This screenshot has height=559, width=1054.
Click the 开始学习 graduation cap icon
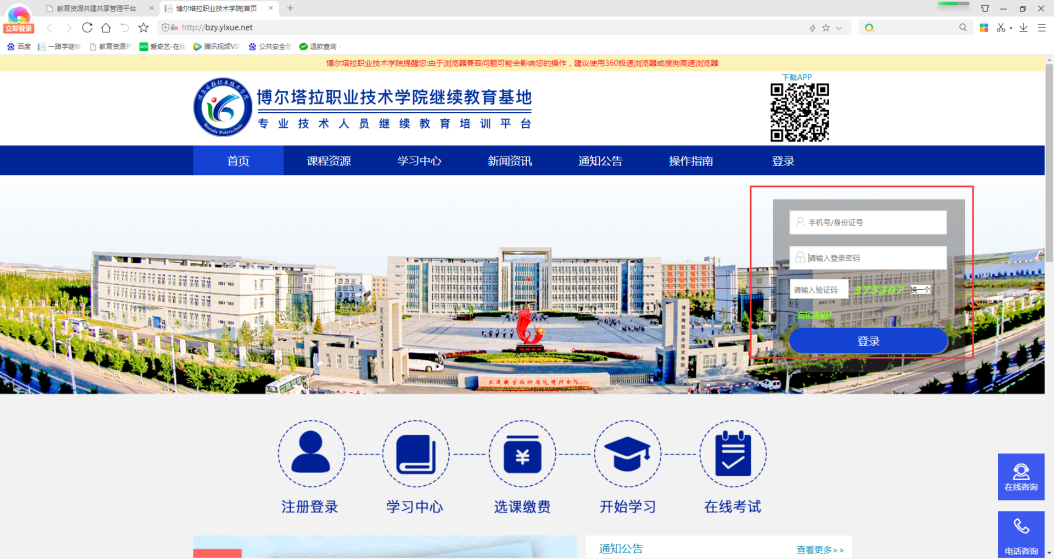(627, 453)
